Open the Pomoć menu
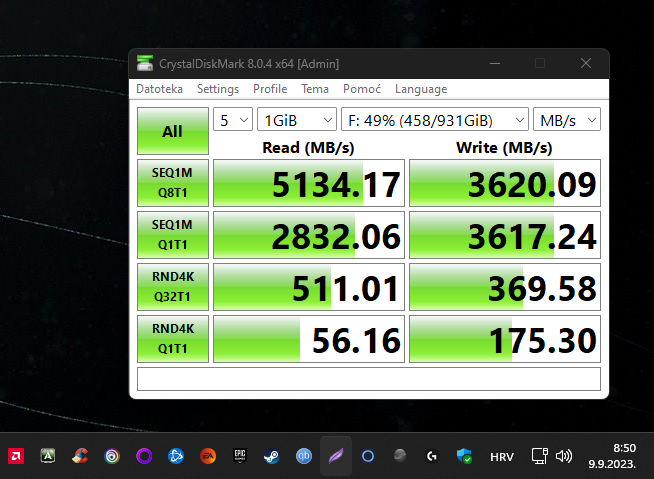This screenshot has height=479, width=654. (x=362, y=89)
